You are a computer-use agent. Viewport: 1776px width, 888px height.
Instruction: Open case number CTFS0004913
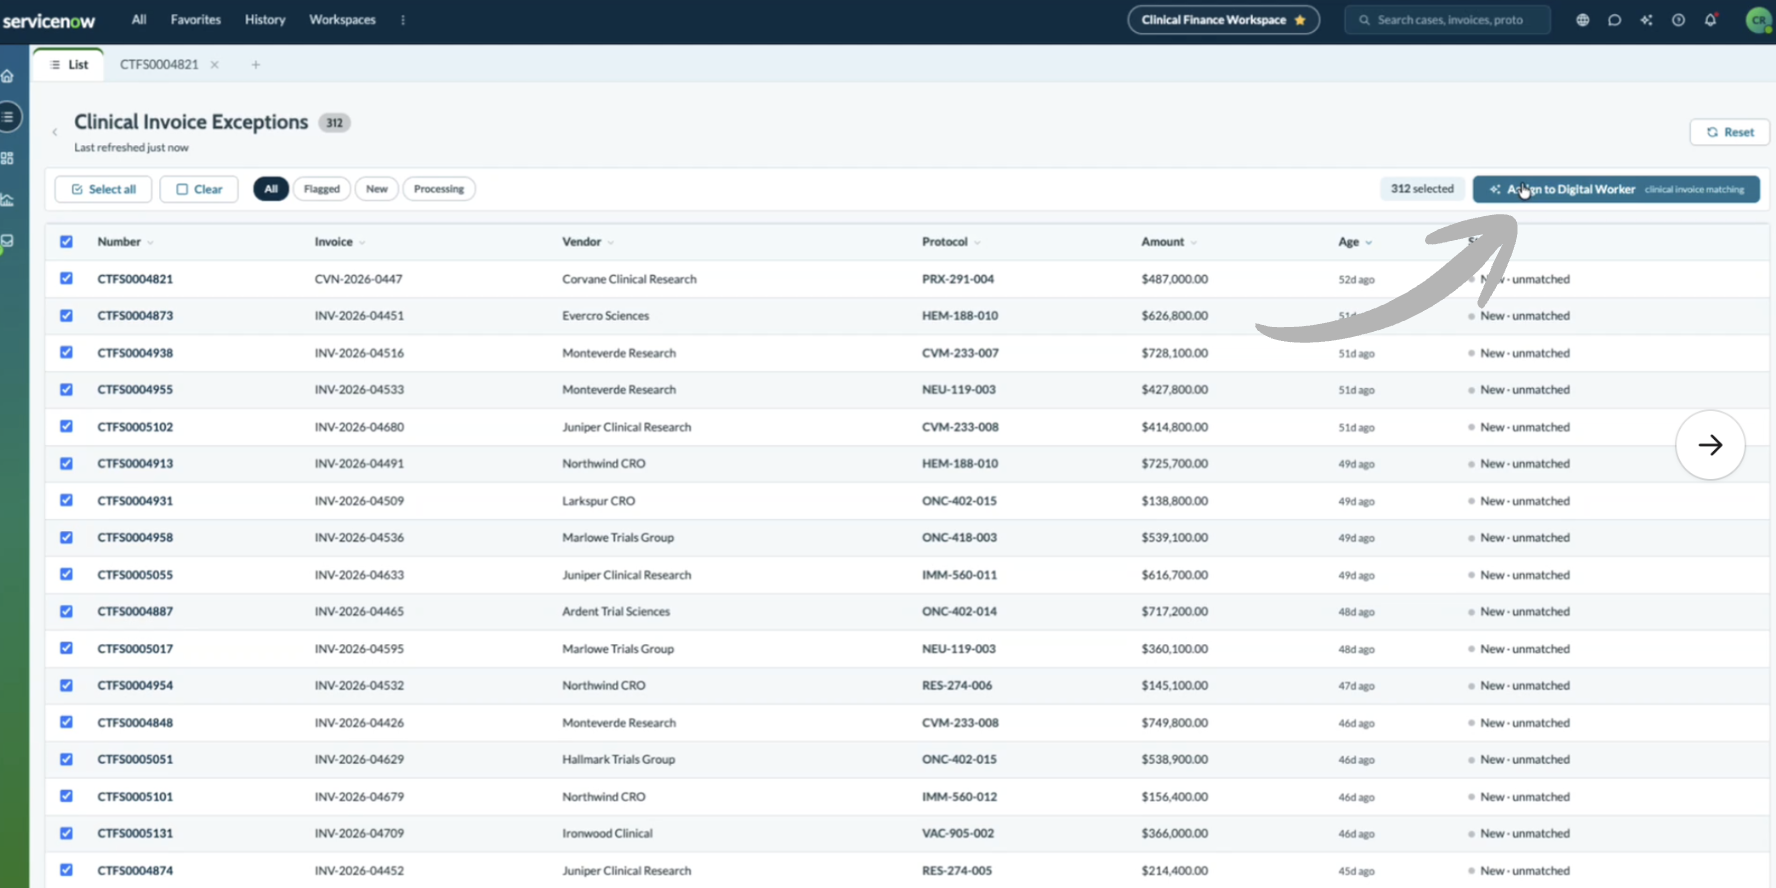pyautogui.click(x=135, y=464)
